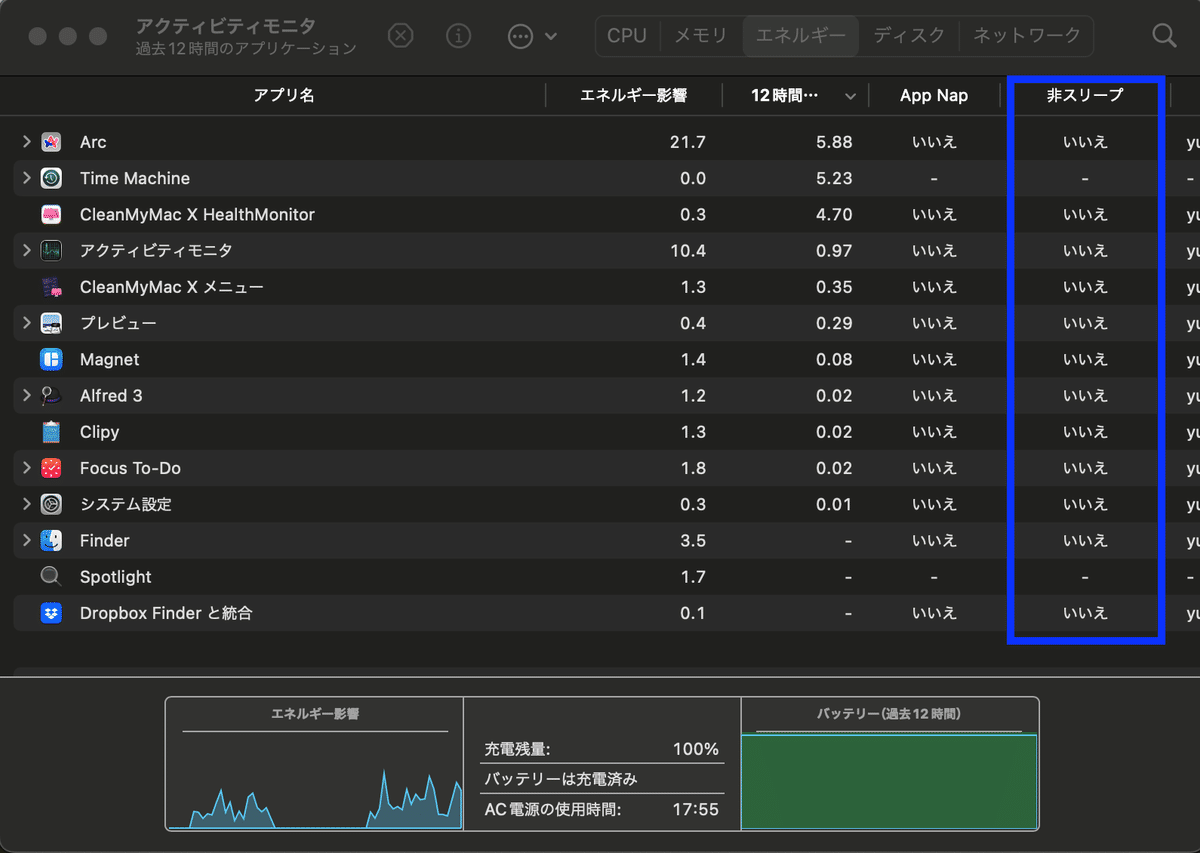Click the 充電残量 100% value
This screenshot has height=853, width=1200.
tap(696, 749)
